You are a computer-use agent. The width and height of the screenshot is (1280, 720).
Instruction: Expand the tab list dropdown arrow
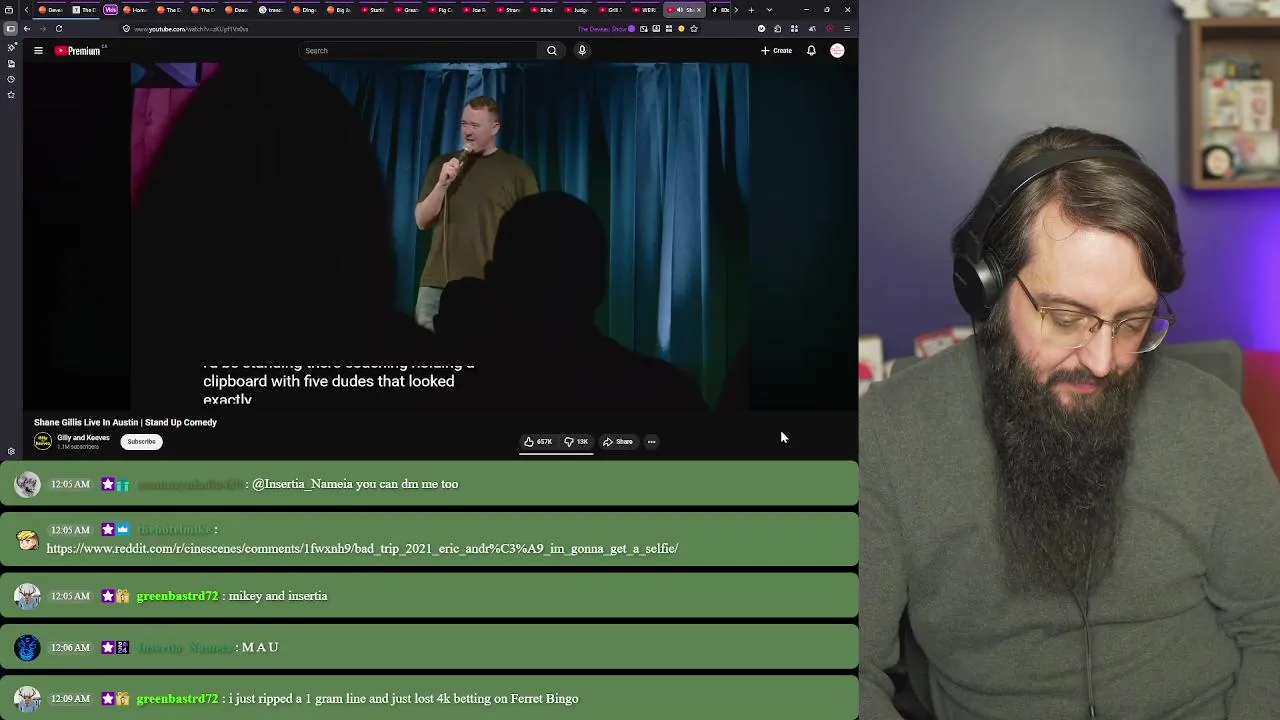coord(769,10)
